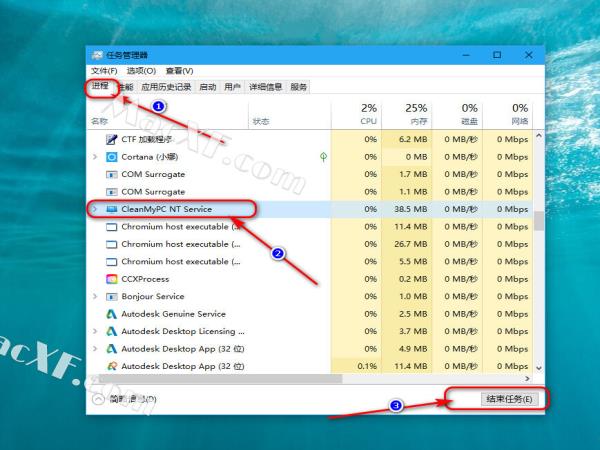Click the Bonjour Service icon
Screen dimensions: 600x450
point(111,297)
